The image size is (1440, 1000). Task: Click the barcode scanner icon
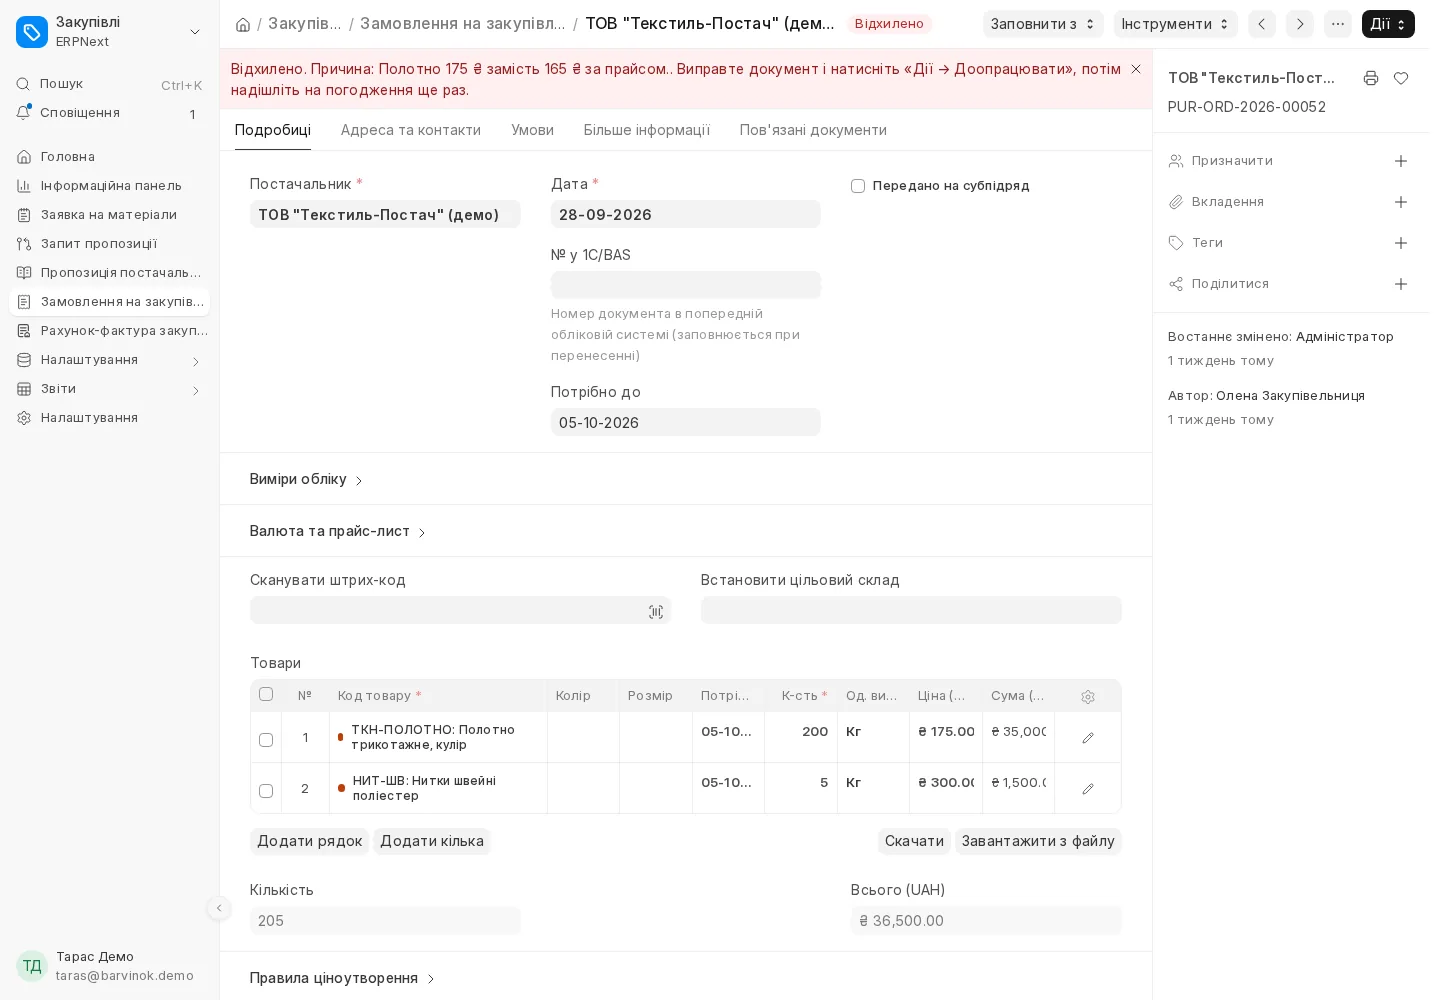pos(656,612)
